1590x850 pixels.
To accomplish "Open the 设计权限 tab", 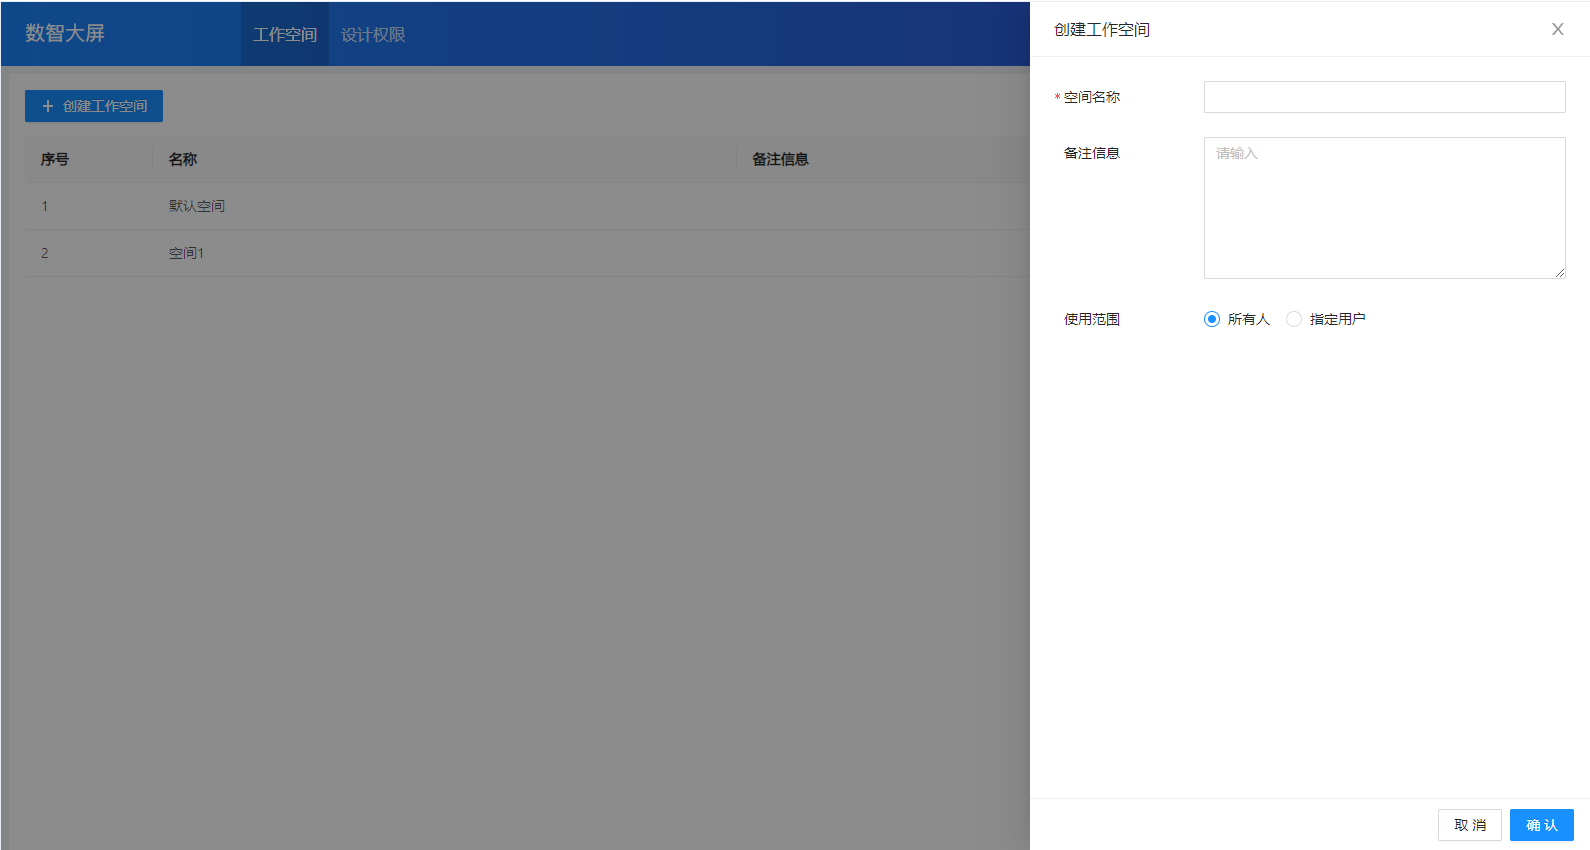I will pos(373,35).
